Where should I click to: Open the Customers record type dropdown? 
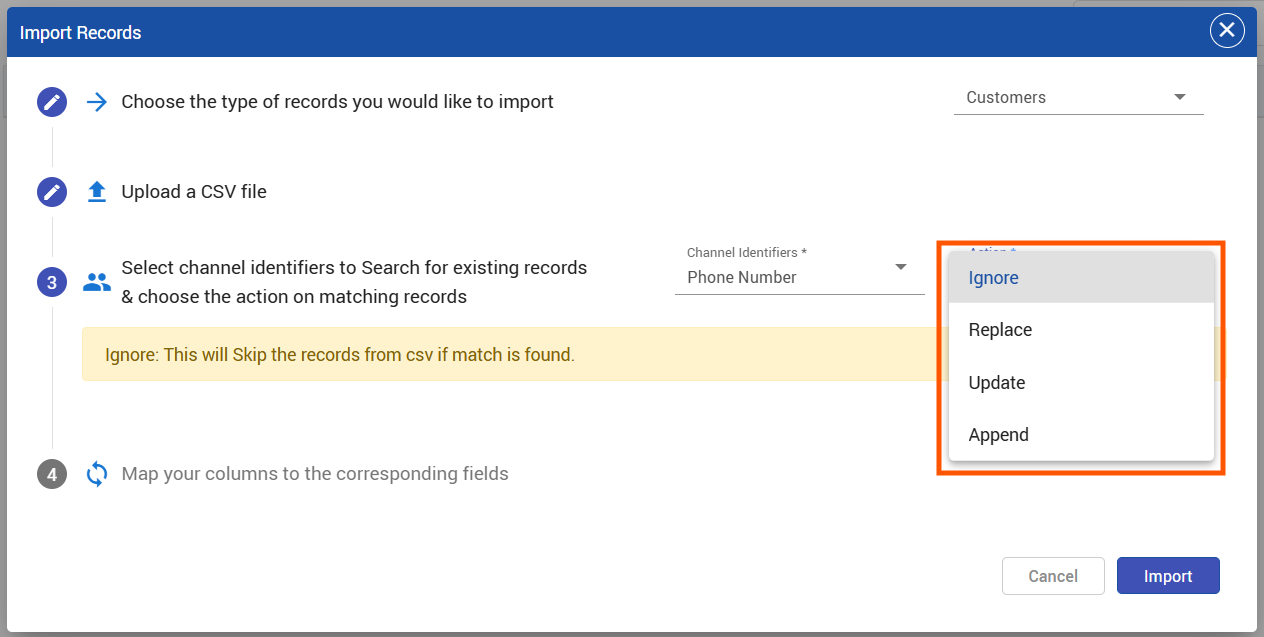click(x=1078, y=98)
